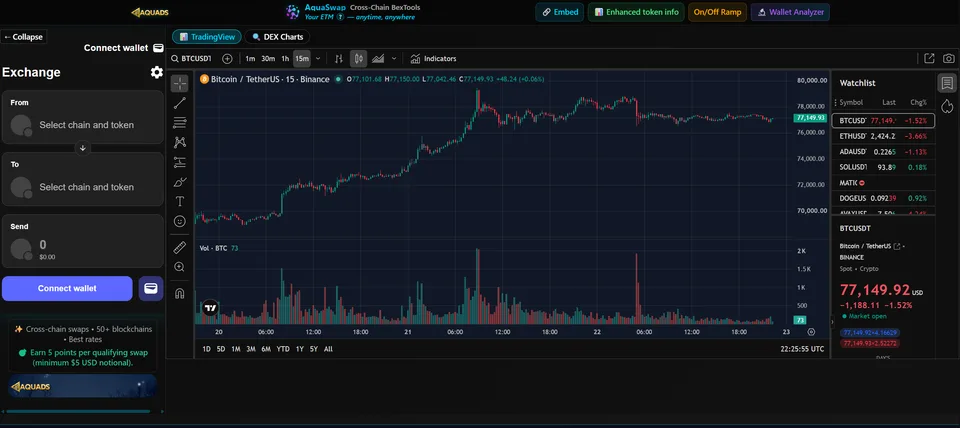Open the BTCUSDT symbol search
The image size is (960, 428).
pyautogui.click(x=191, y=59)
